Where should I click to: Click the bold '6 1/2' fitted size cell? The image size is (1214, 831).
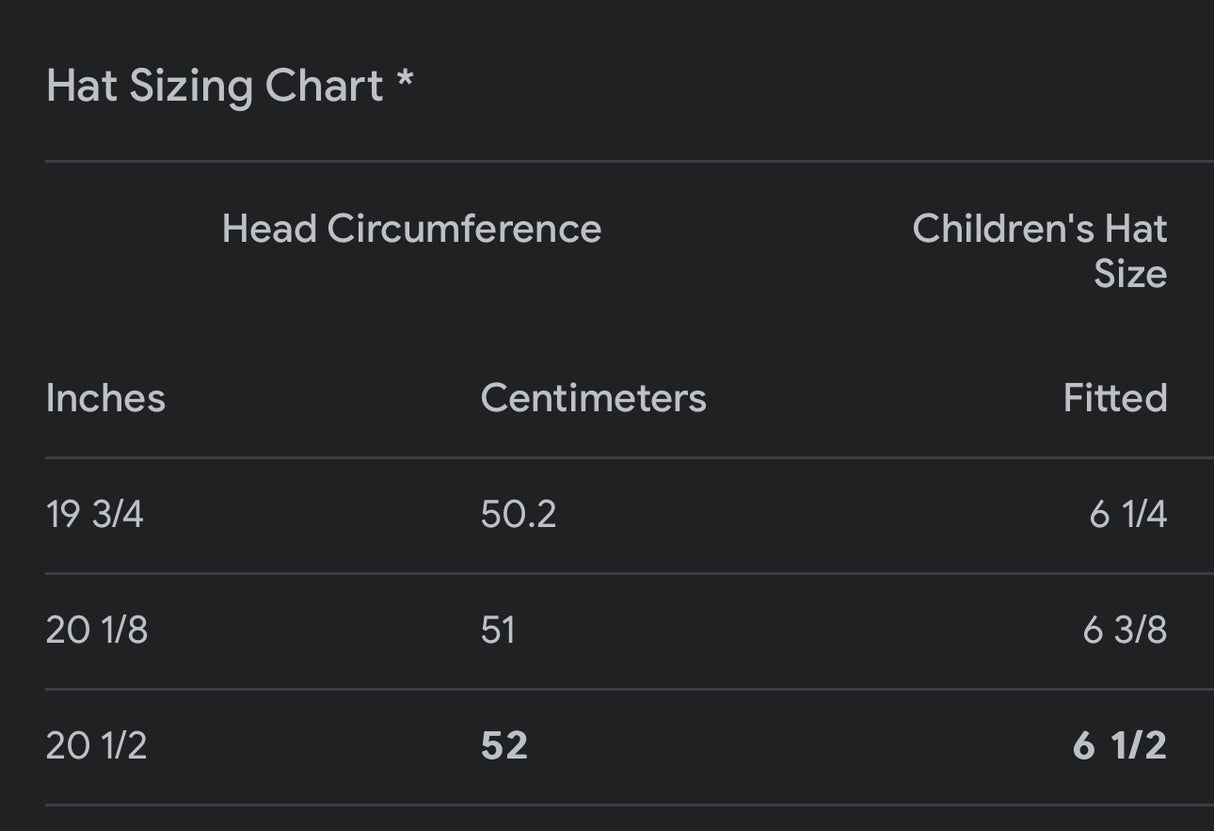[1119, 746]
